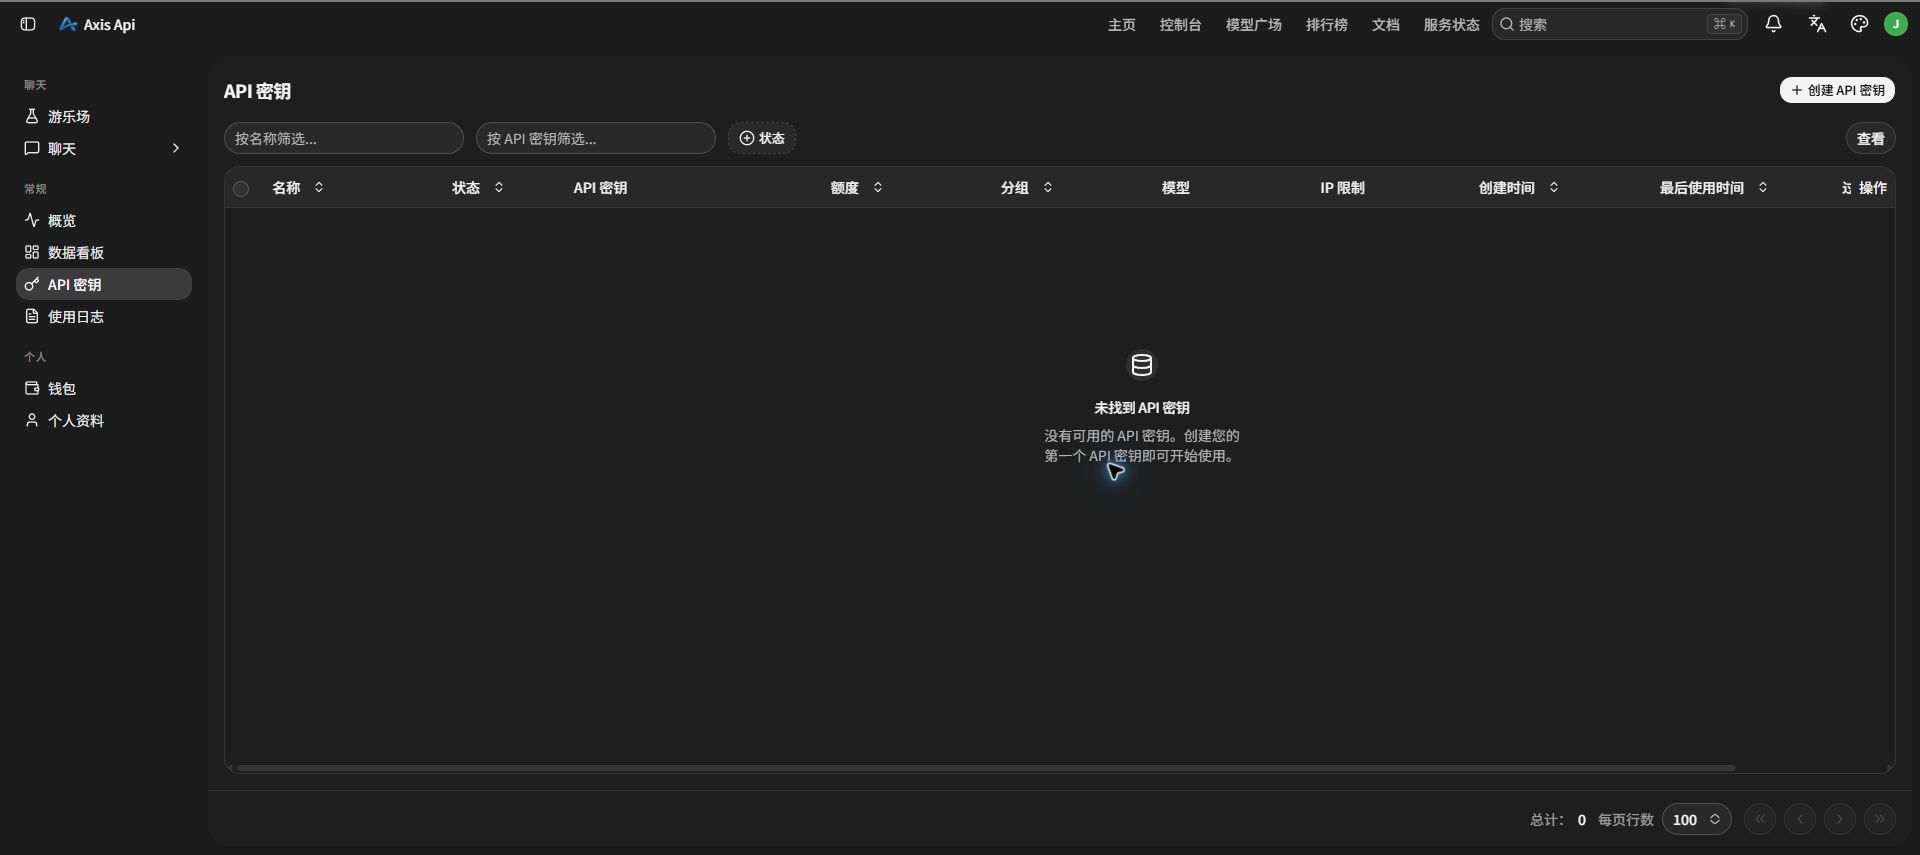Open 控制台 in top navigation
The image size is (1920, 855).
(x=1180, y=24)
